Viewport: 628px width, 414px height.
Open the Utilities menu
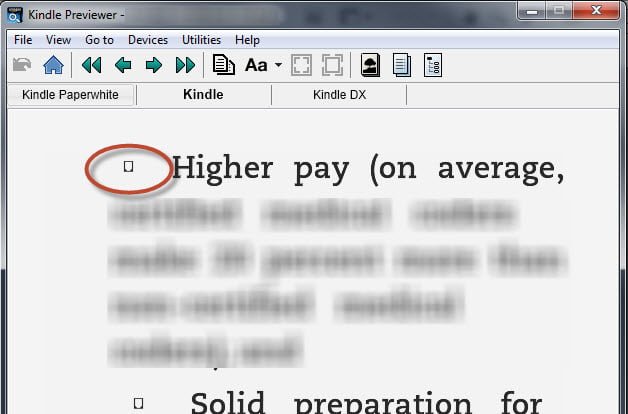coord(201,40)
